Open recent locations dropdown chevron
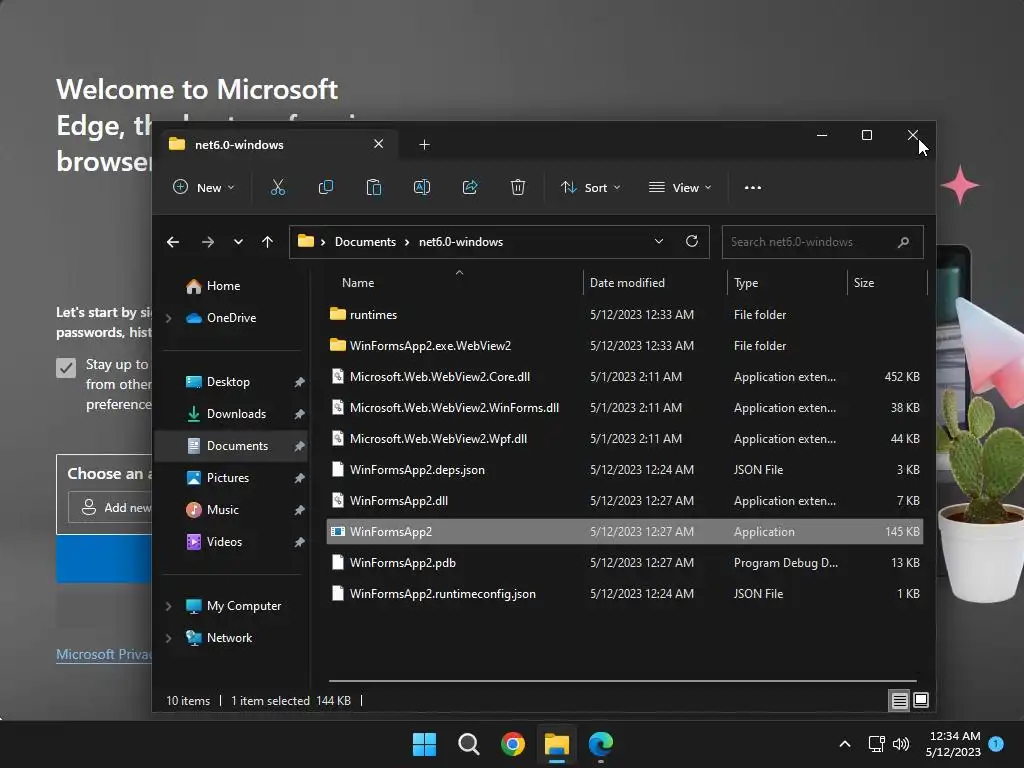The image size is (1024, 768). point(238,242)
